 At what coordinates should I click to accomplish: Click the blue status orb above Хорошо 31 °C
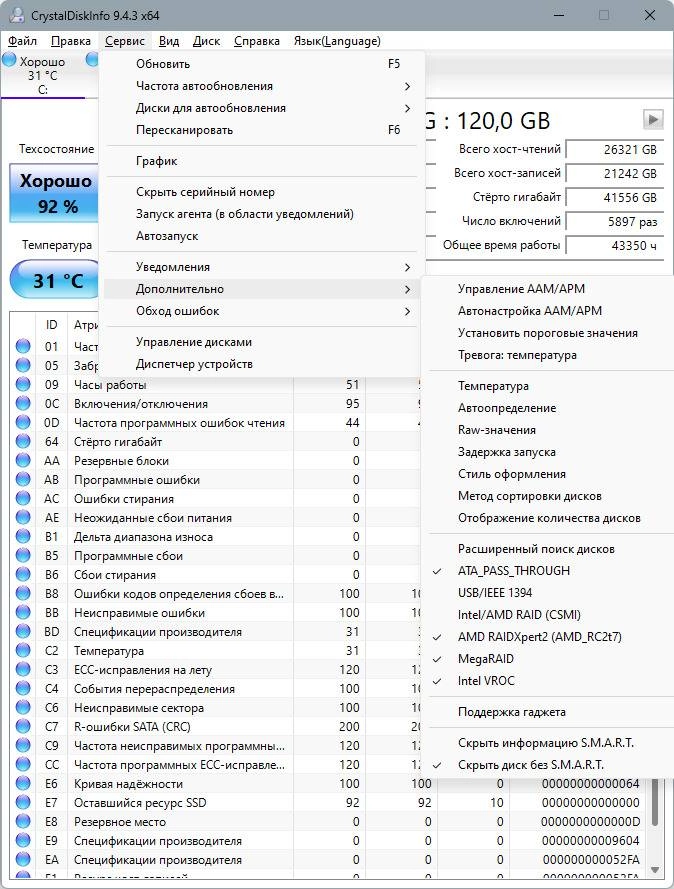9,60
